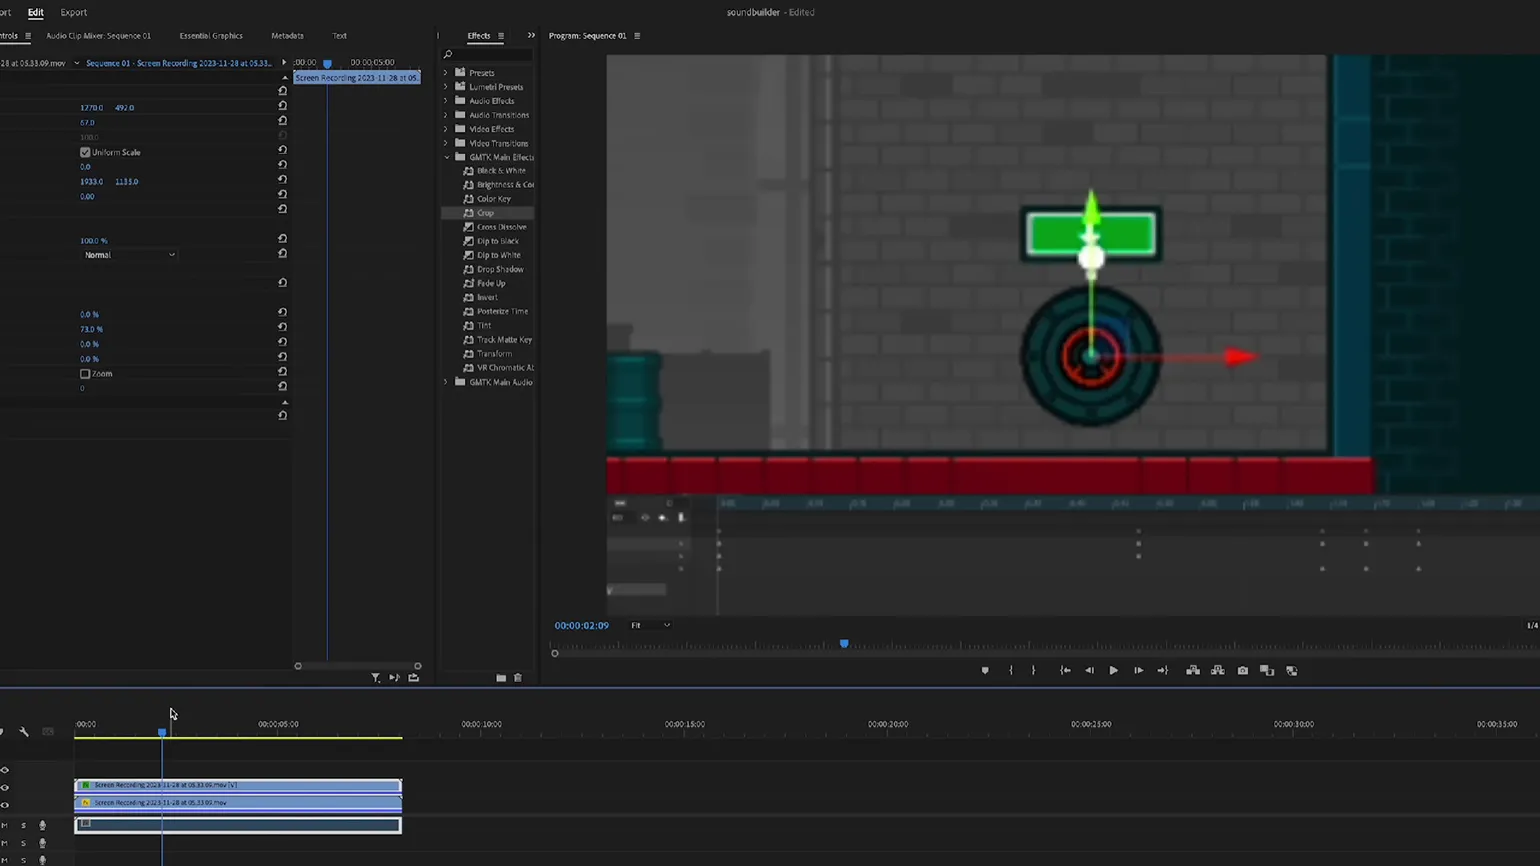Open the Export workspace tab
Image resolution: width=1540 pixels, height=866 pixels.
tap(74, 12)
